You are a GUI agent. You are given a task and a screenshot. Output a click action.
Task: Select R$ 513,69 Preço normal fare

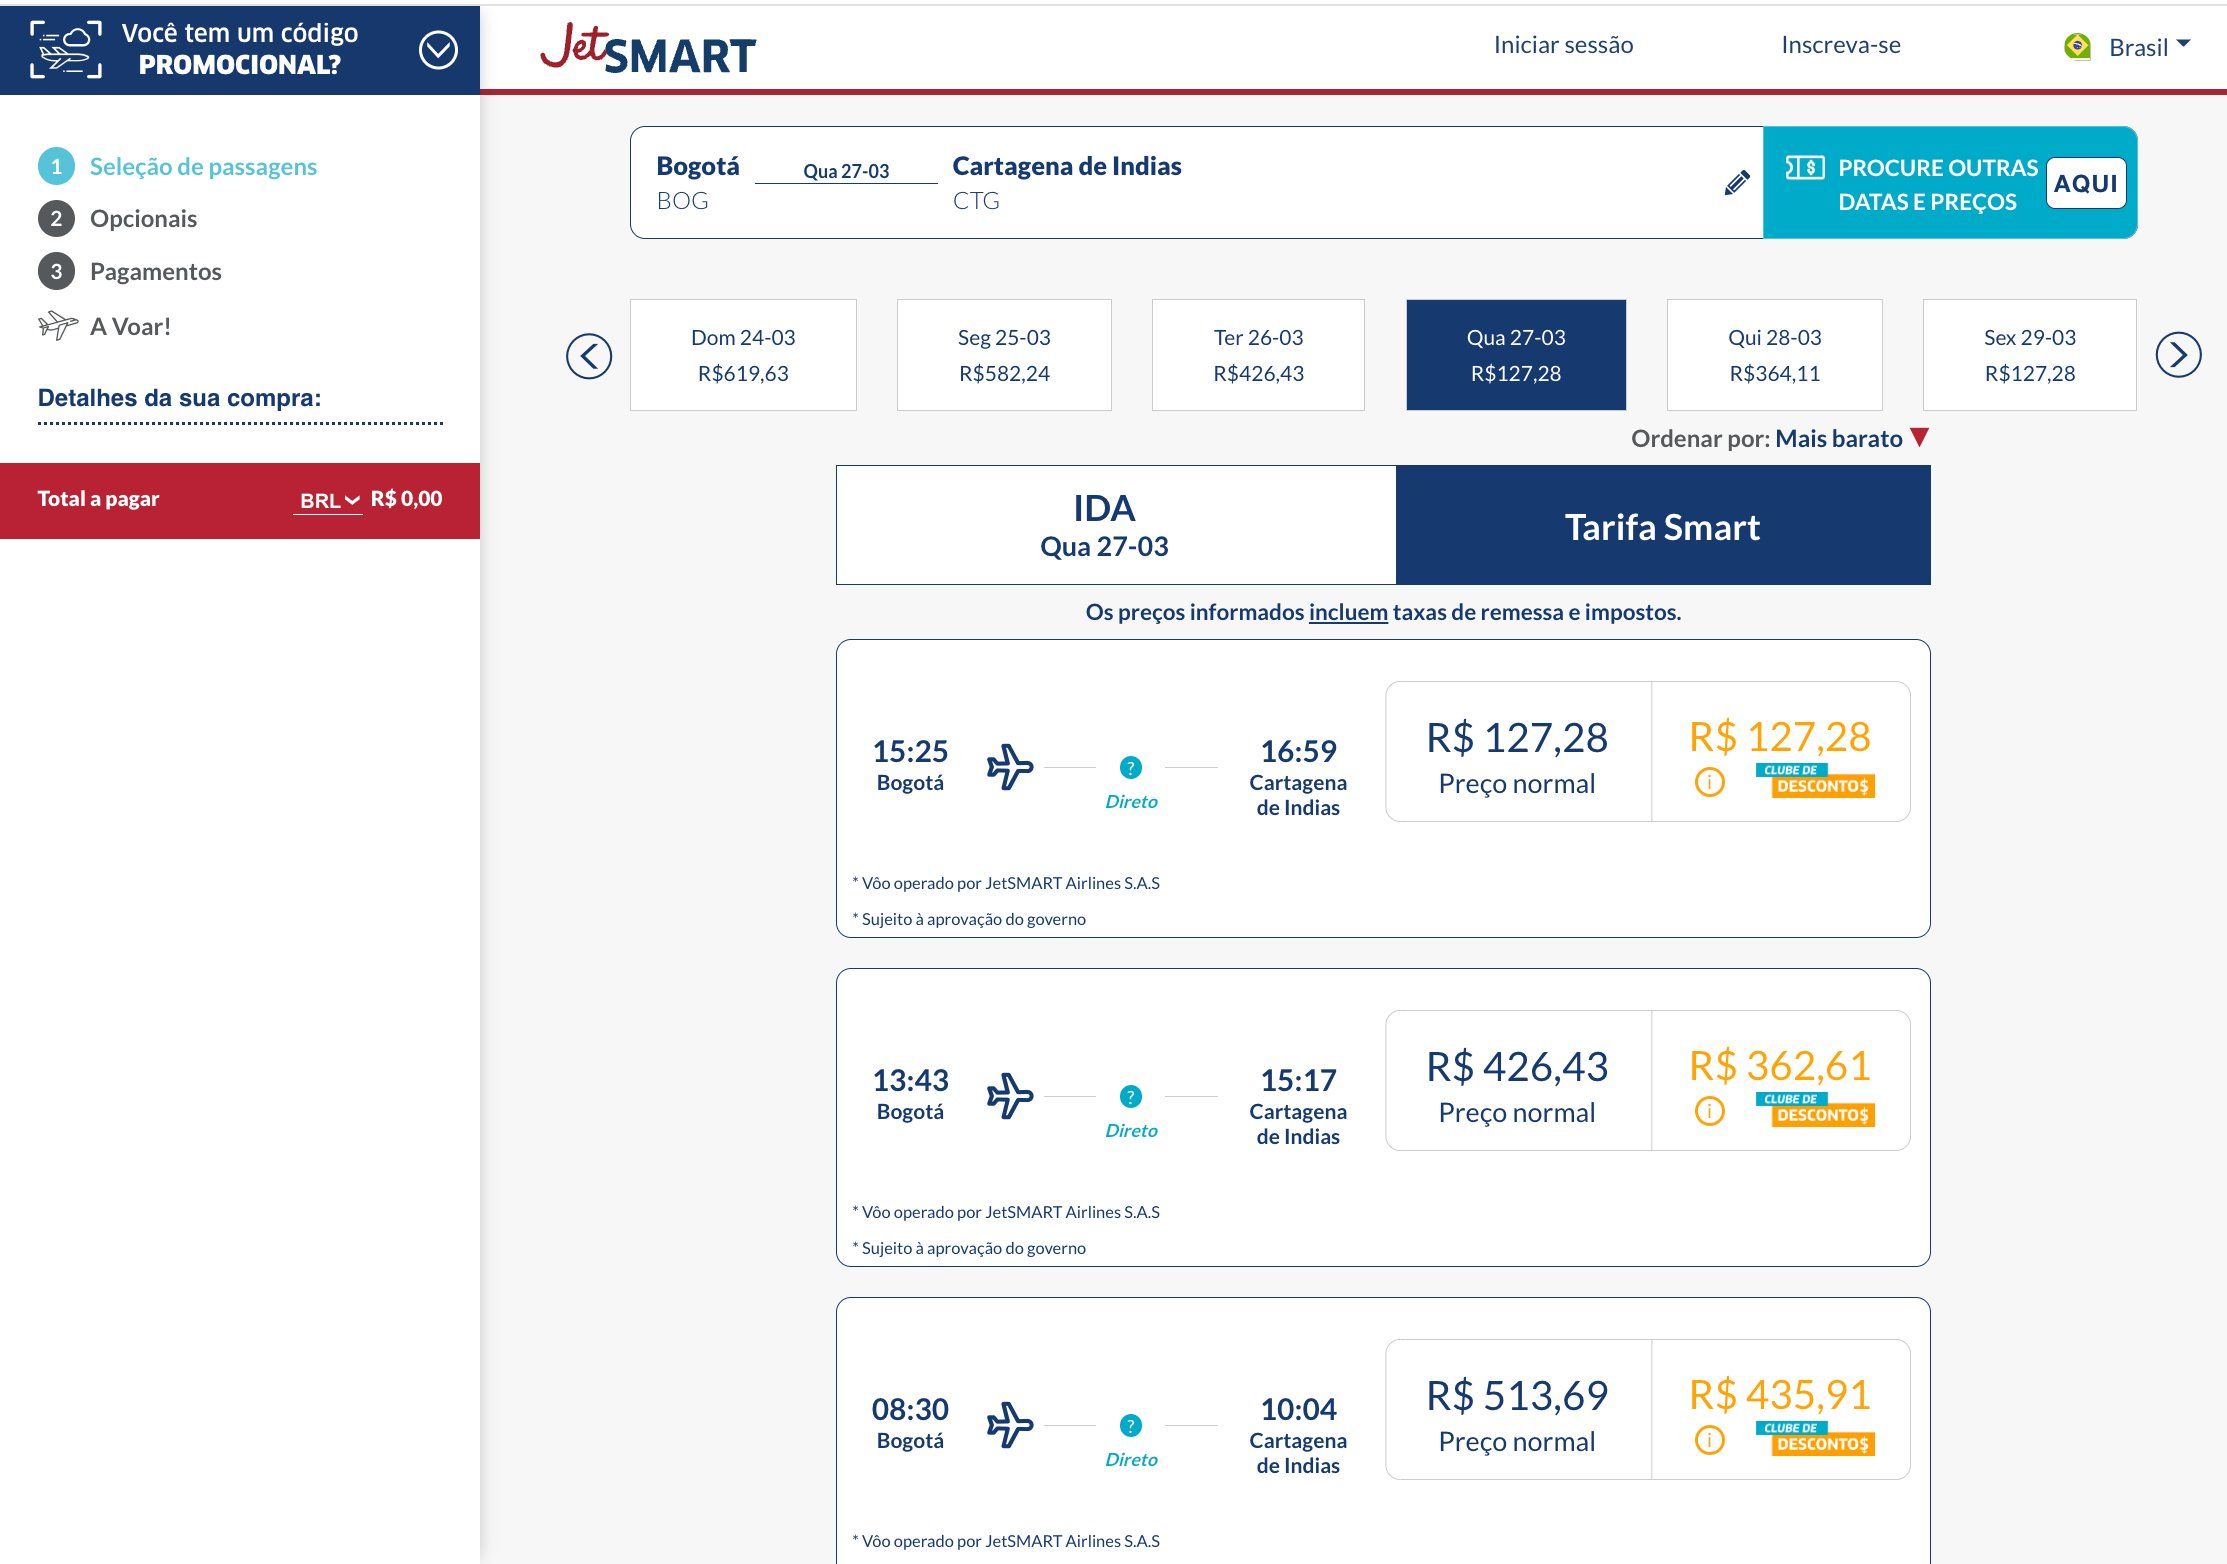click(1518, 1410)
